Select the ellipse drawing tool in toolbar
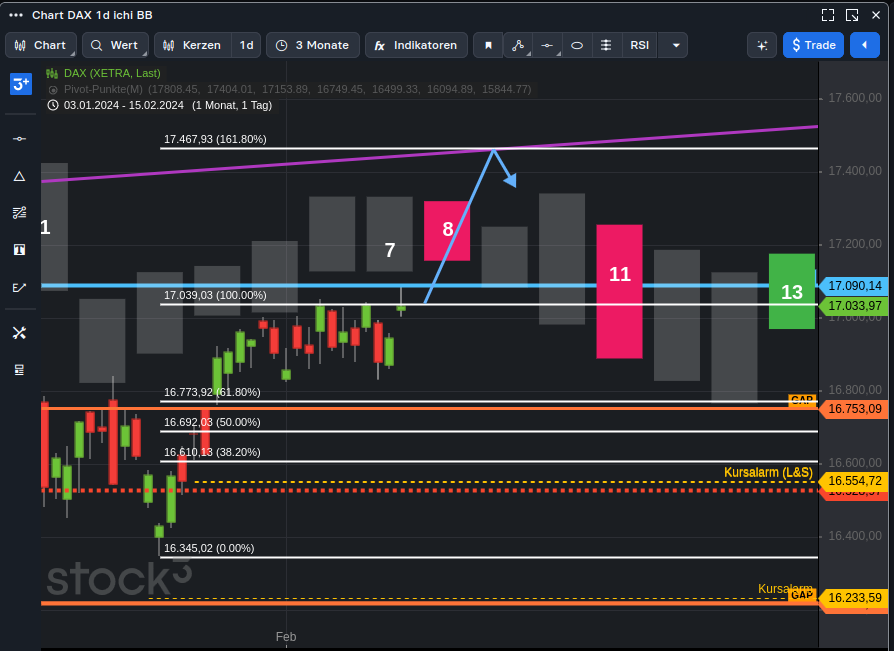 (576, 45)
